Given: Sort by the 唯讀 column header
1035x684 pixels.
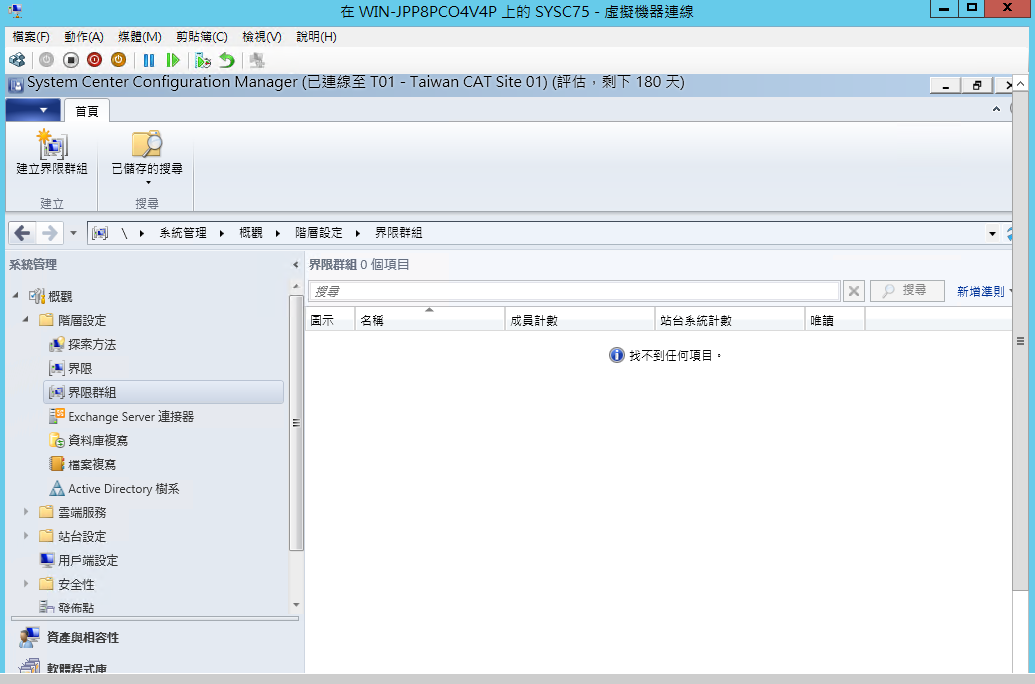Looking at the screenshot, I should coord(834,320).
